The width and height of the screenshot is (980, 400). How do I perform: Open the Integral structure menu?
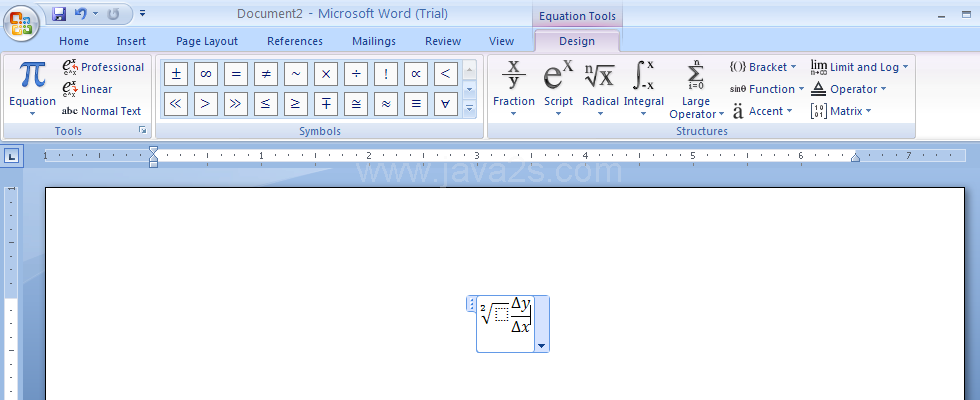coord(644,88)
